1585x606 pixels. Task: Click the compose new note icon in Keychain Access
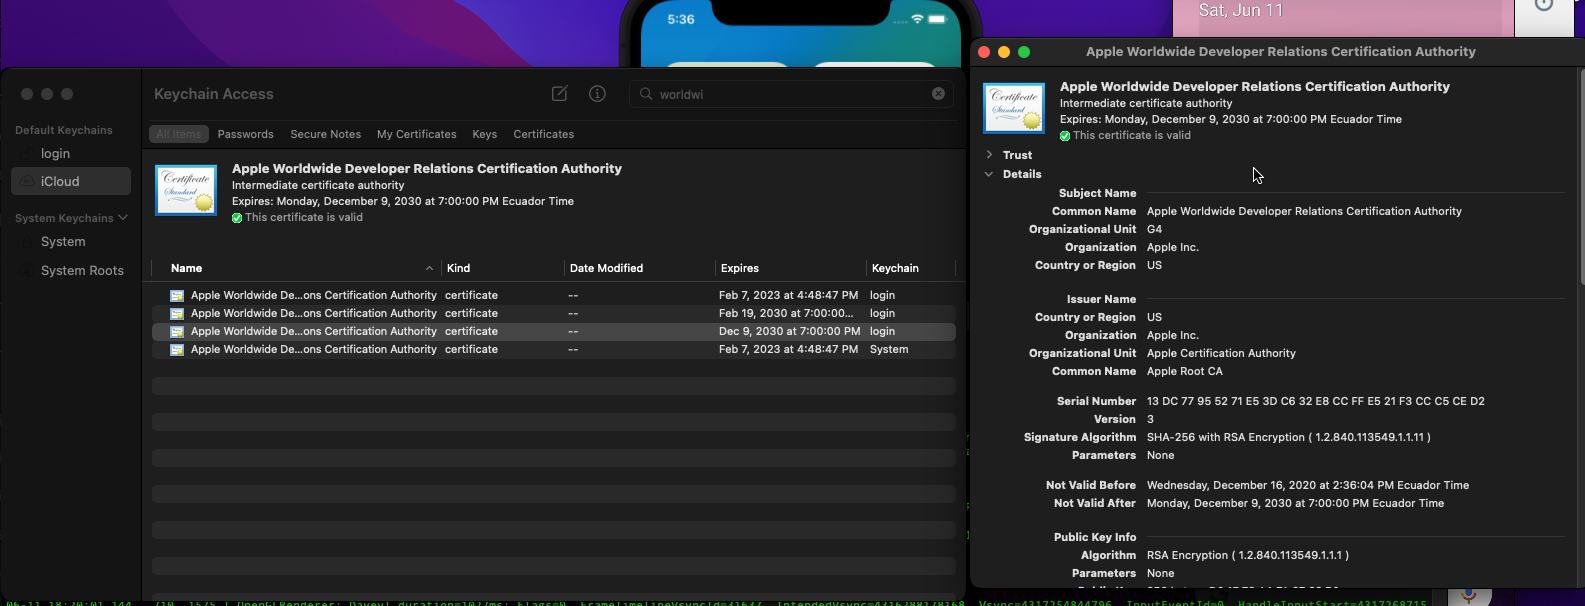click(x=560, y=93)
